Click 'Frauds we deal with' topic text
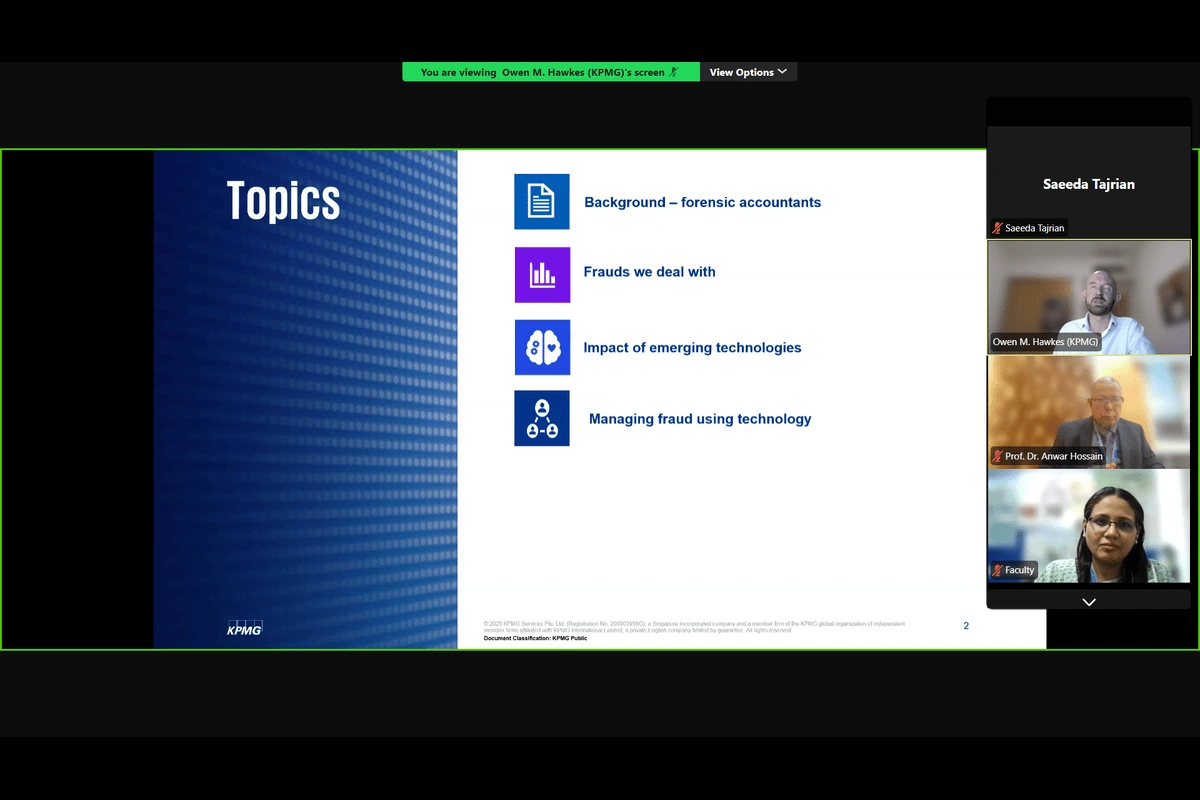The width and height of the screenshot is (1200, 800). click(649, 272)
